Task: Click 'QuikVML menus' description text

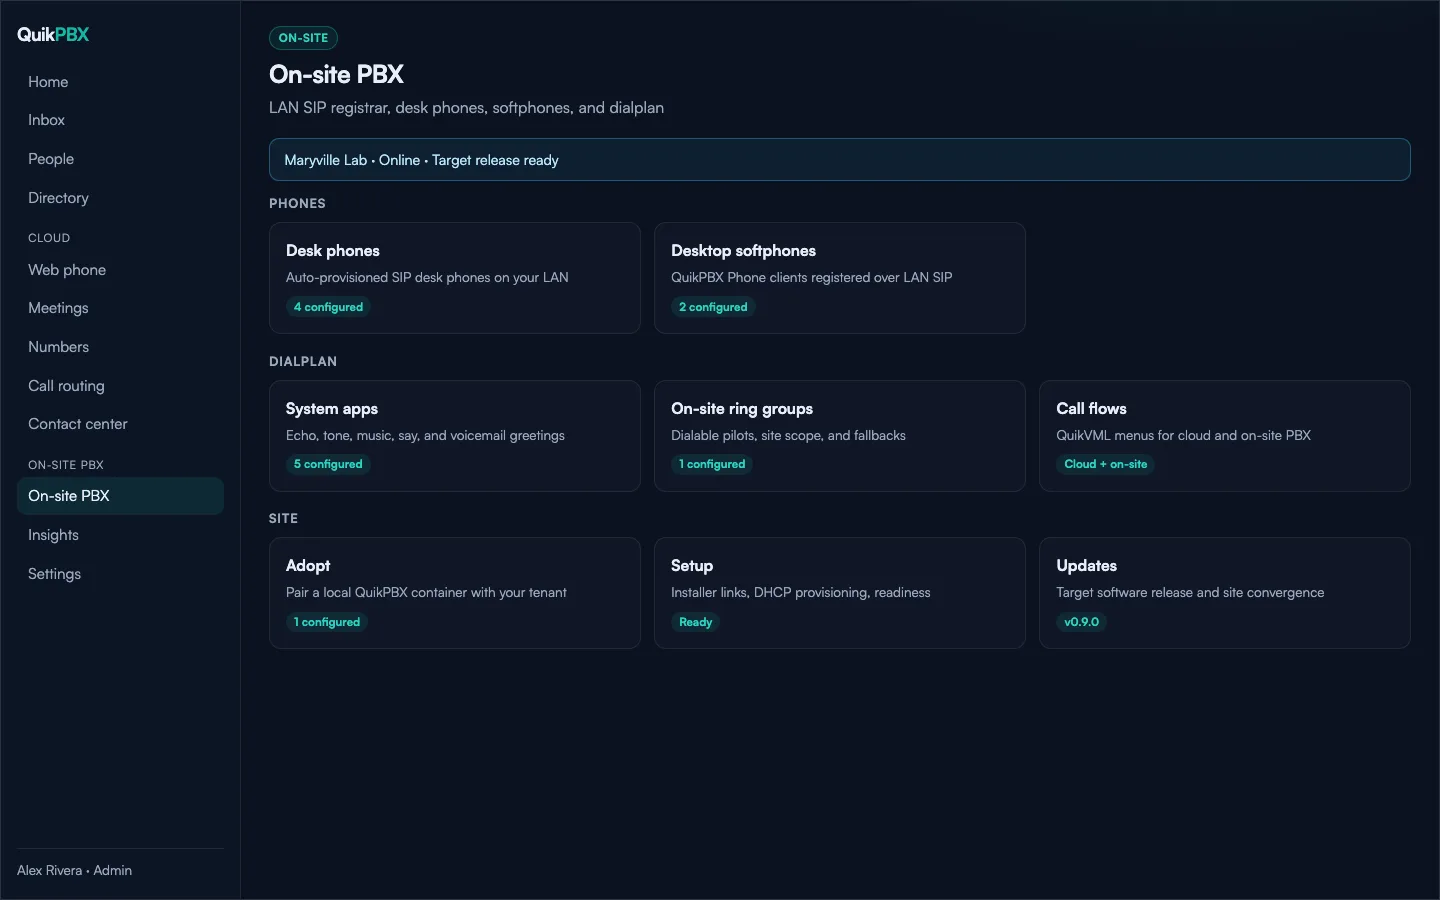Action: tap(1183, 436)
